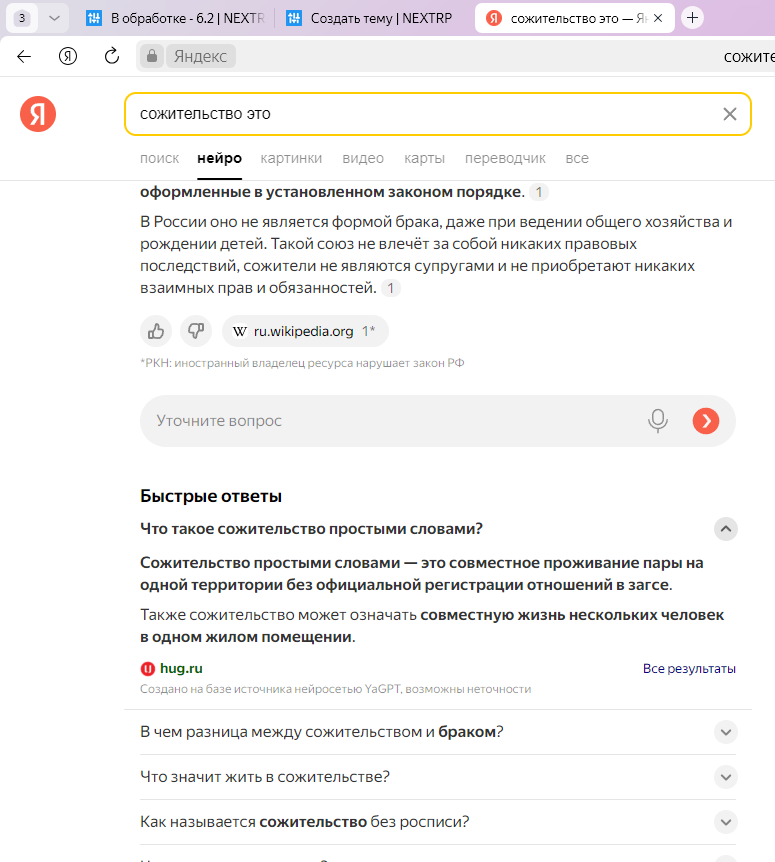This screenshot has height=862, width=775.
Task: Go back using the browser back arrow
Action: point(24,56)
